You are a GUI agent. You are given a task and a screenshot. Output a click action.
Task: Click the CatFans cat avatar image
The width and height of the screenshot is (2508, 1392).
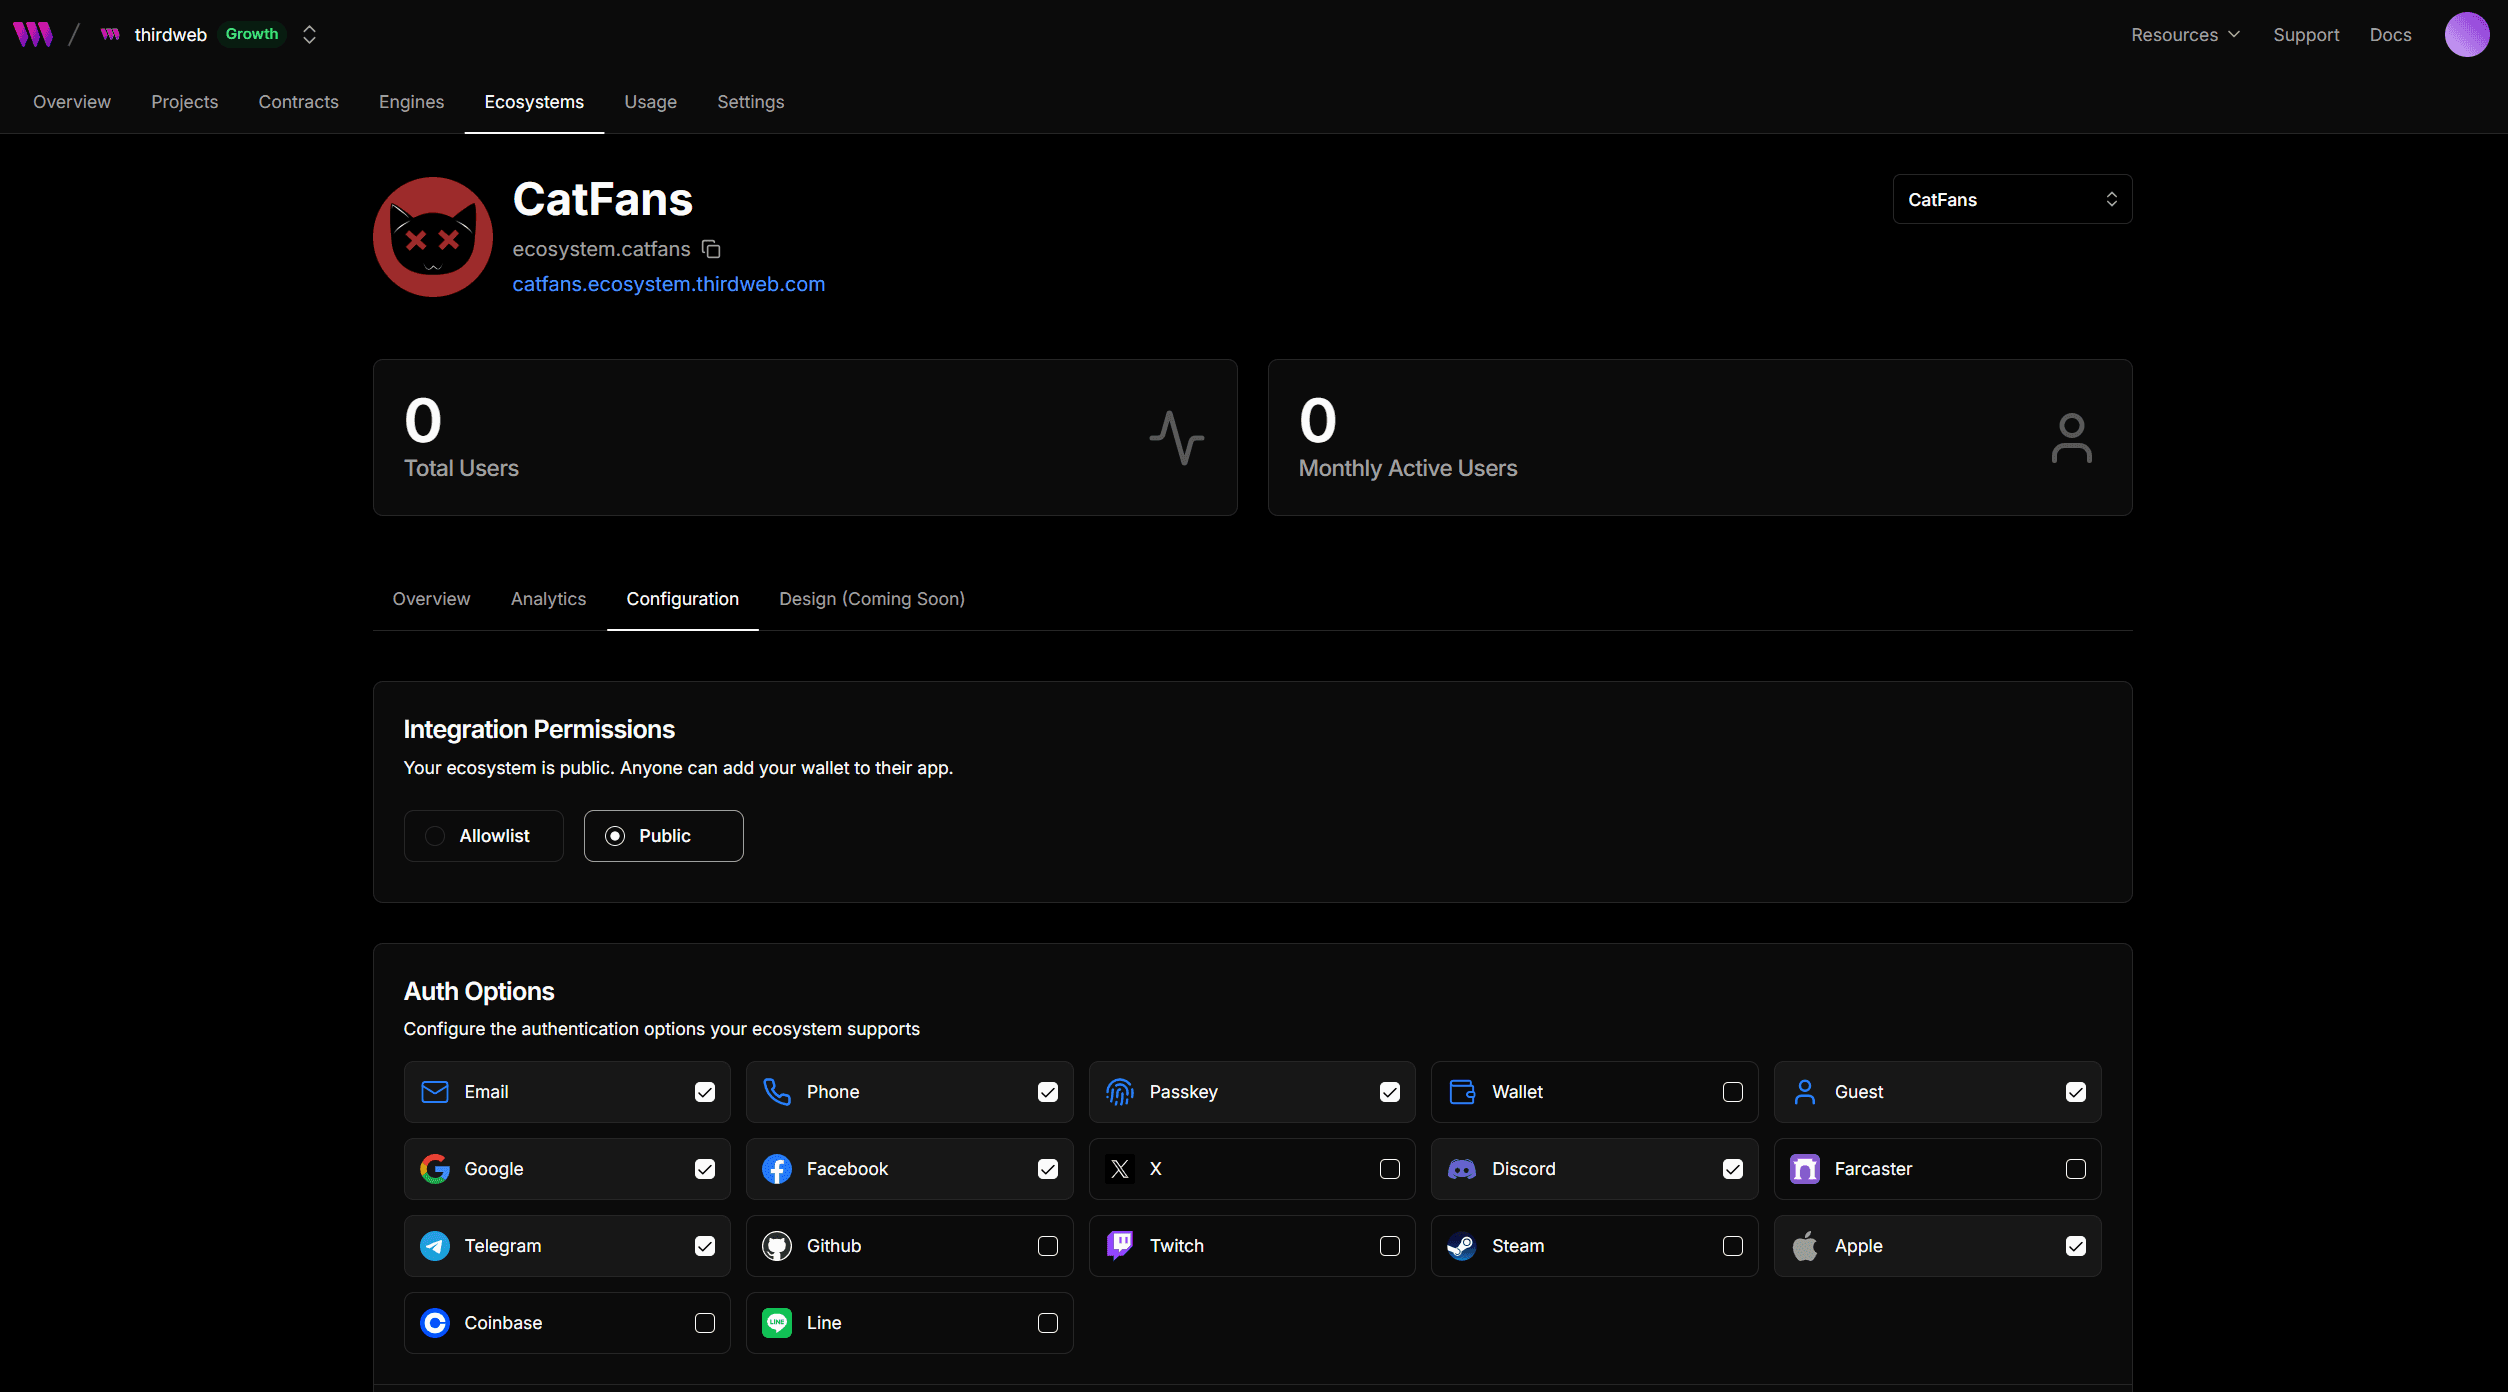point(432,237)
